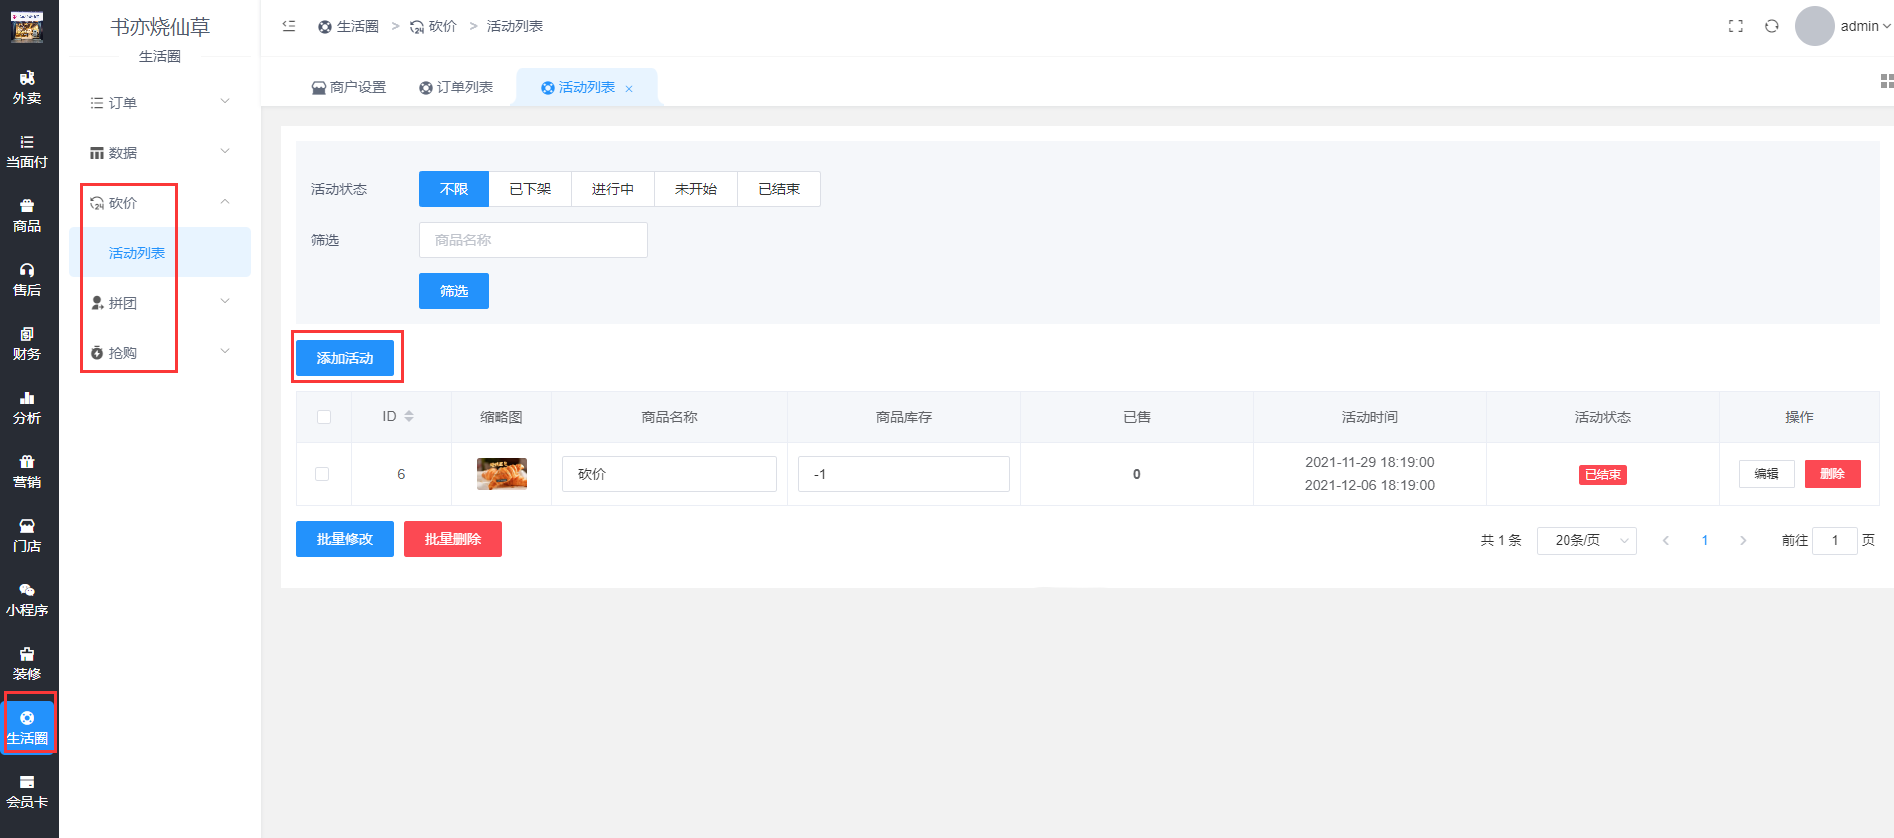Filter by 未开始 status

(x=696, y=189)
